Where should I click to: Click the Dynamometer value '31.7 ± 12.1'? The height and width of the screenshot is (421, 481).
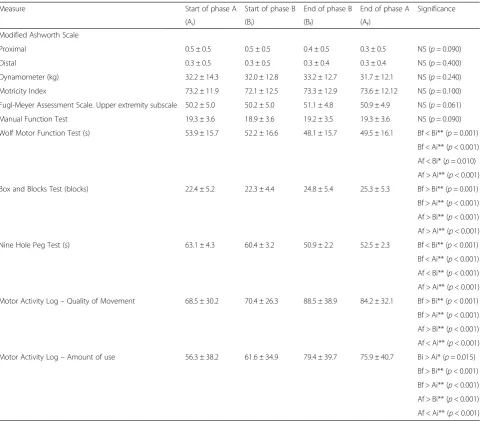(x=376, y=77)
